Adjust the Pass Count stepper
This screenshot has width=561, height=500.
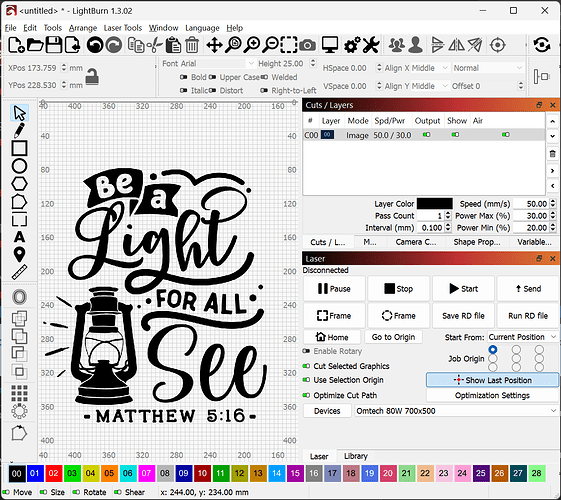coord(448,216)
